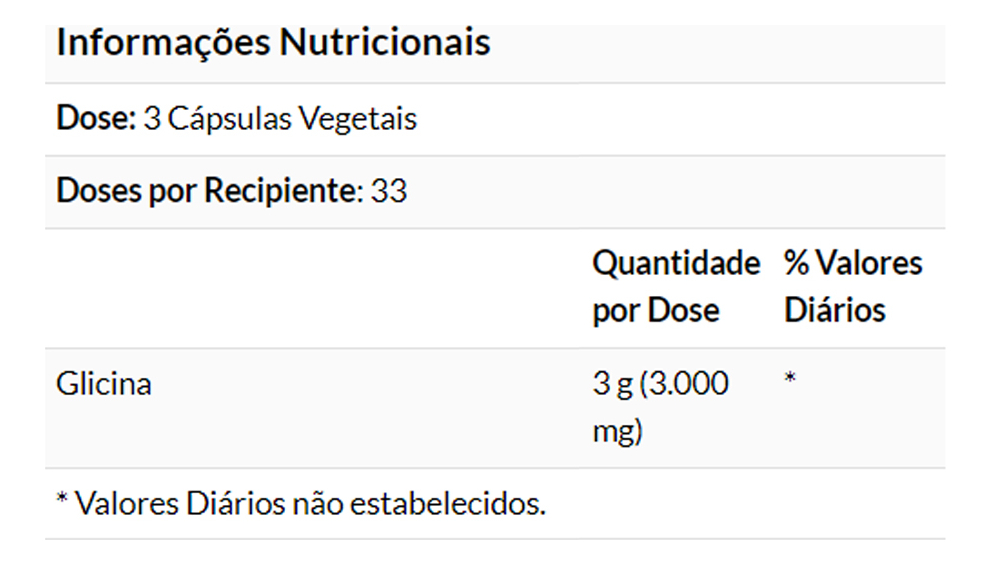Click the asterisk in Glicina's daily value cell
Image resolution: width=991 pixels, height=565 pixels.
(x=789, y=382)
